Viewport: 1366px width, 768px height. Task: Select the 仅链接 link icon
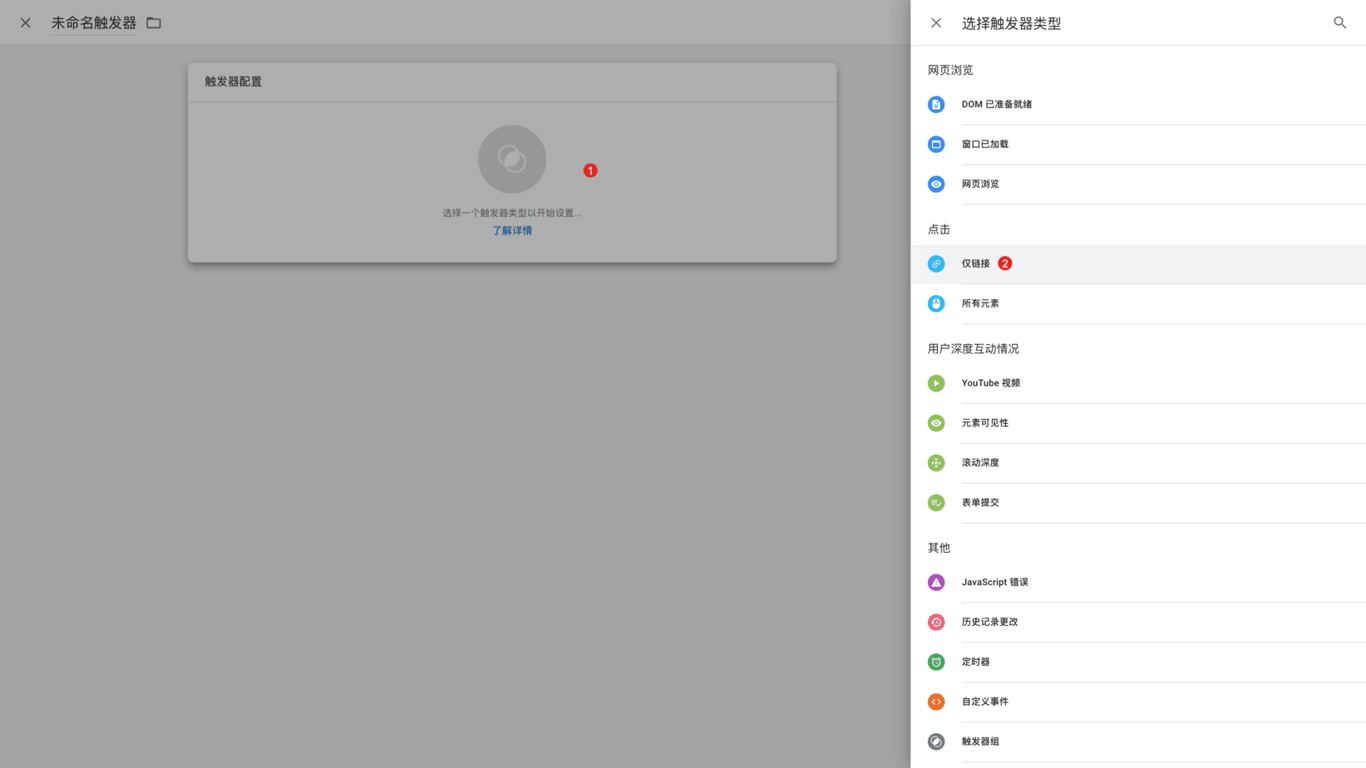936,264
